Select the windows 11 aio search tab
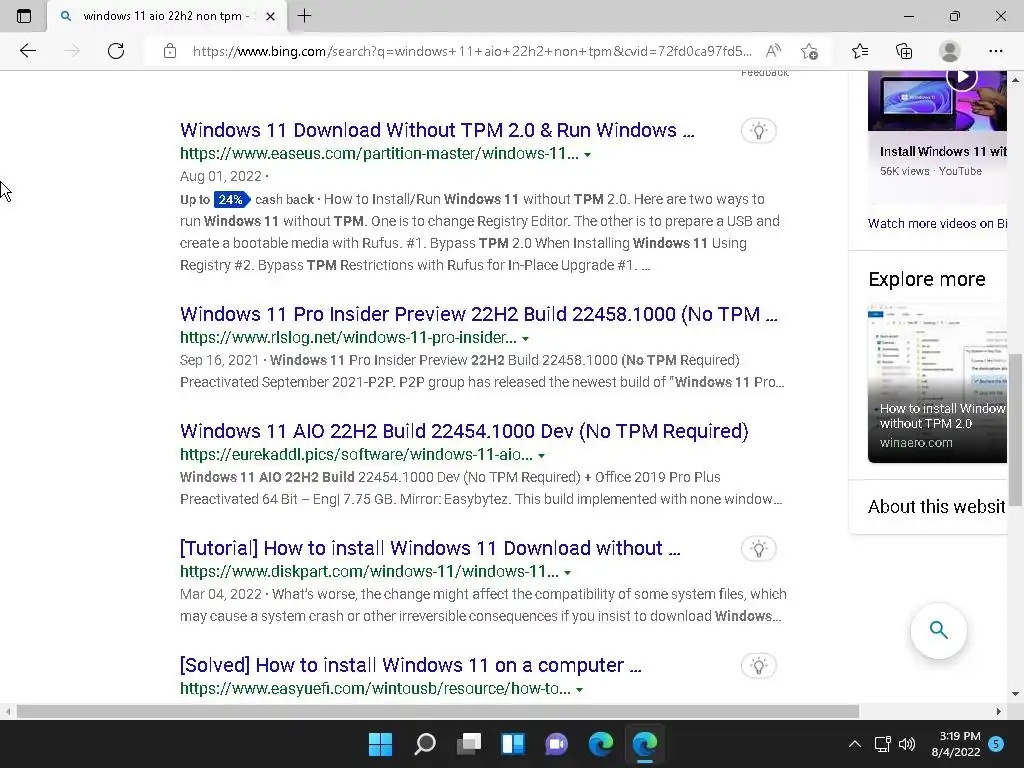The height and width of the screenshot is (768, 1024). (x=167, y=16)
